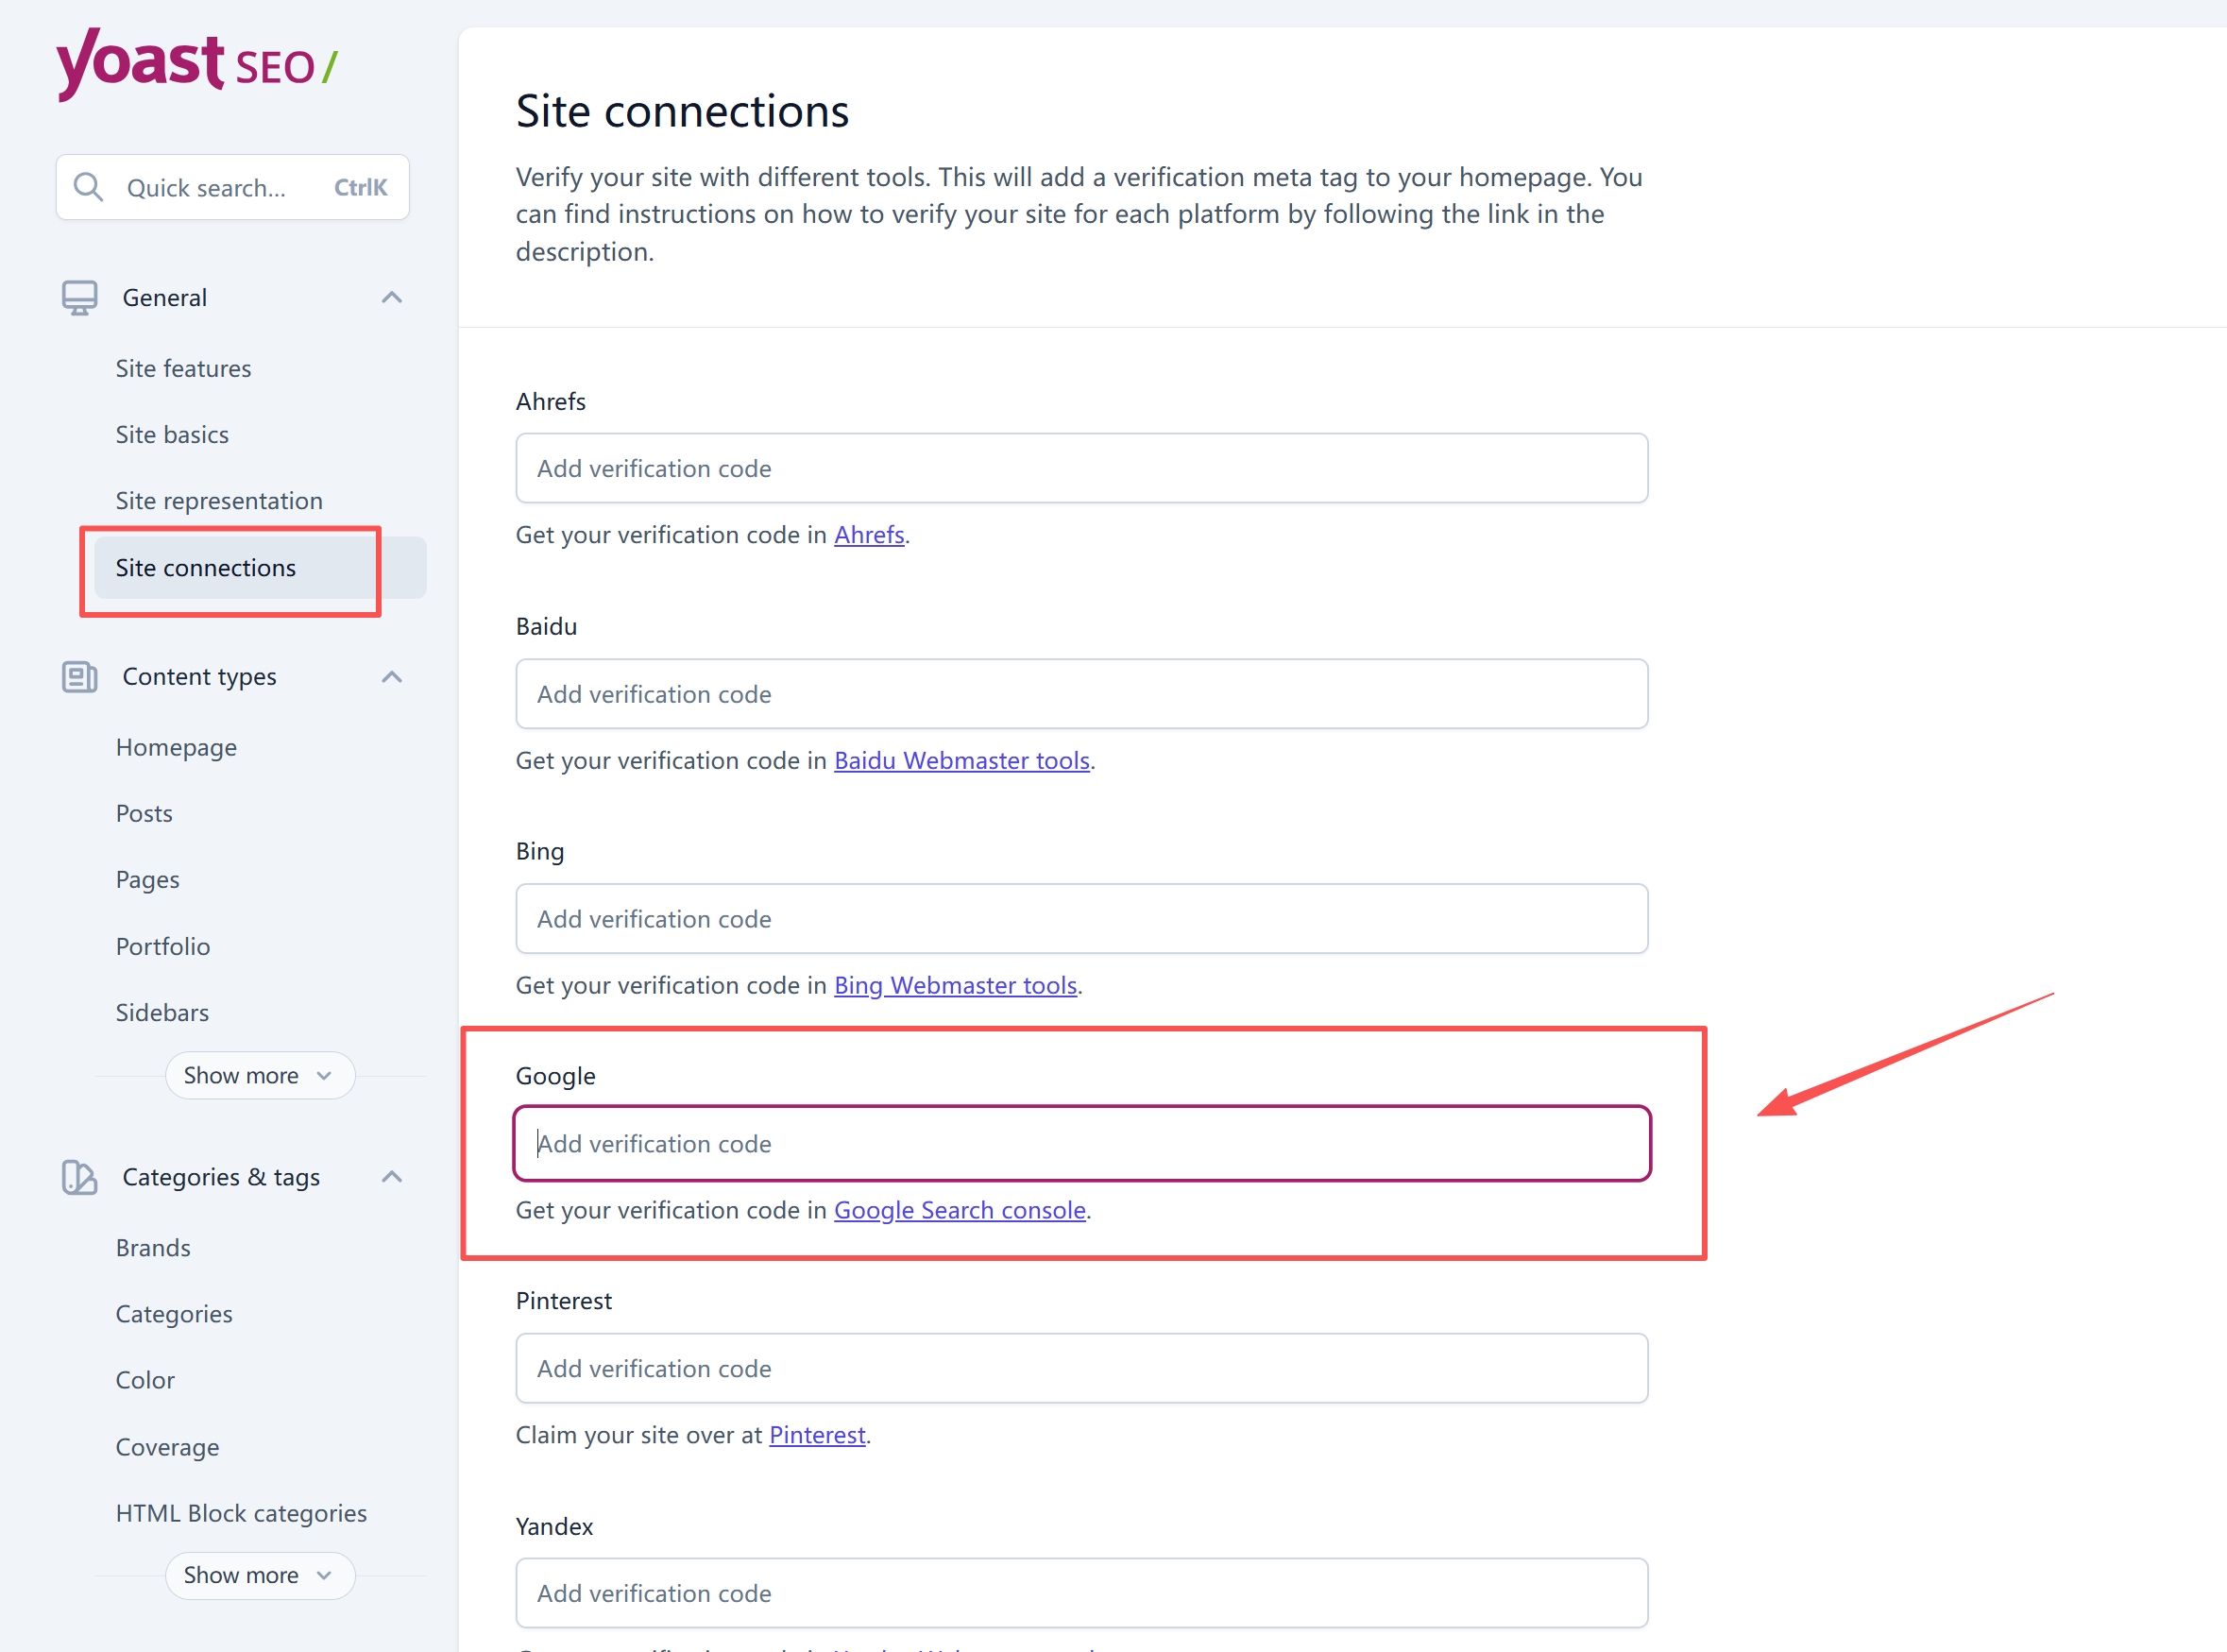Click the magnifying glass search icon

click(x=89, y=187)
